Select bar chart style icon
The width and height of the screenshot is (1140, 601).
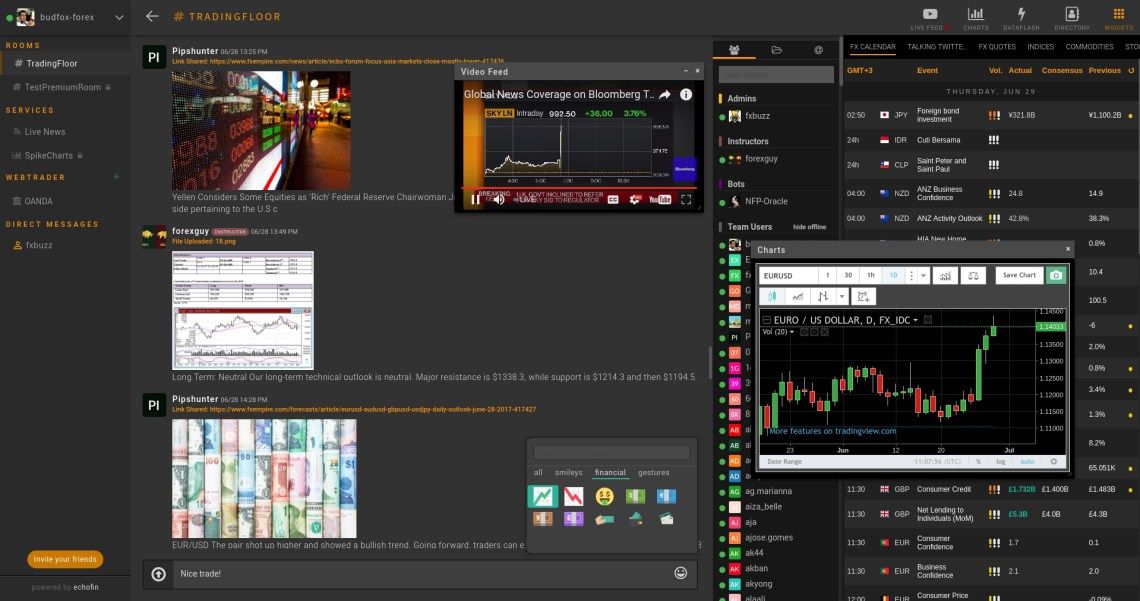(x=823, y=297)
